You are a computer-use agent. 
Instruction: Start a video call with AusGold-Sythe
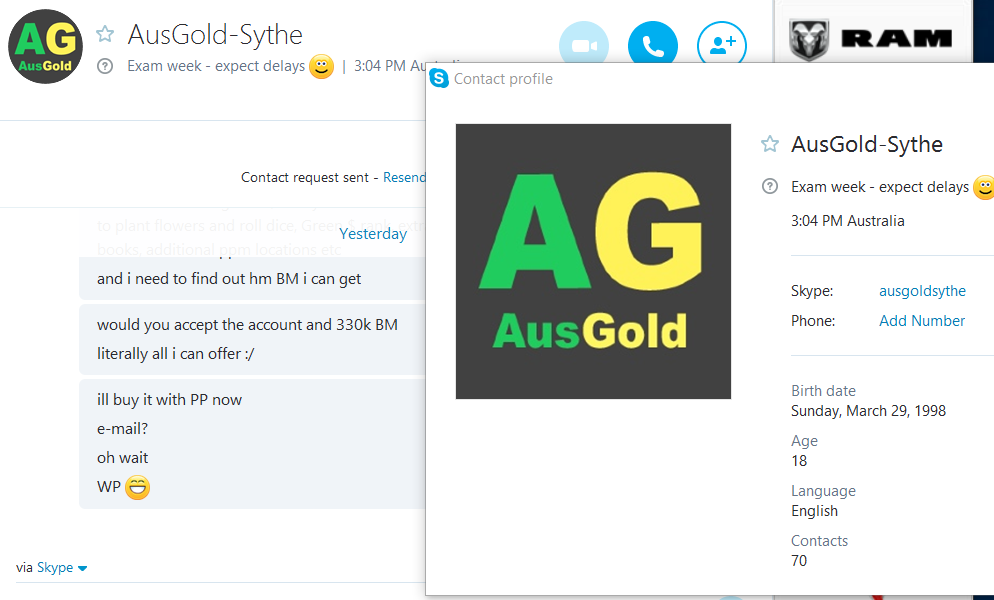point(583,46)
